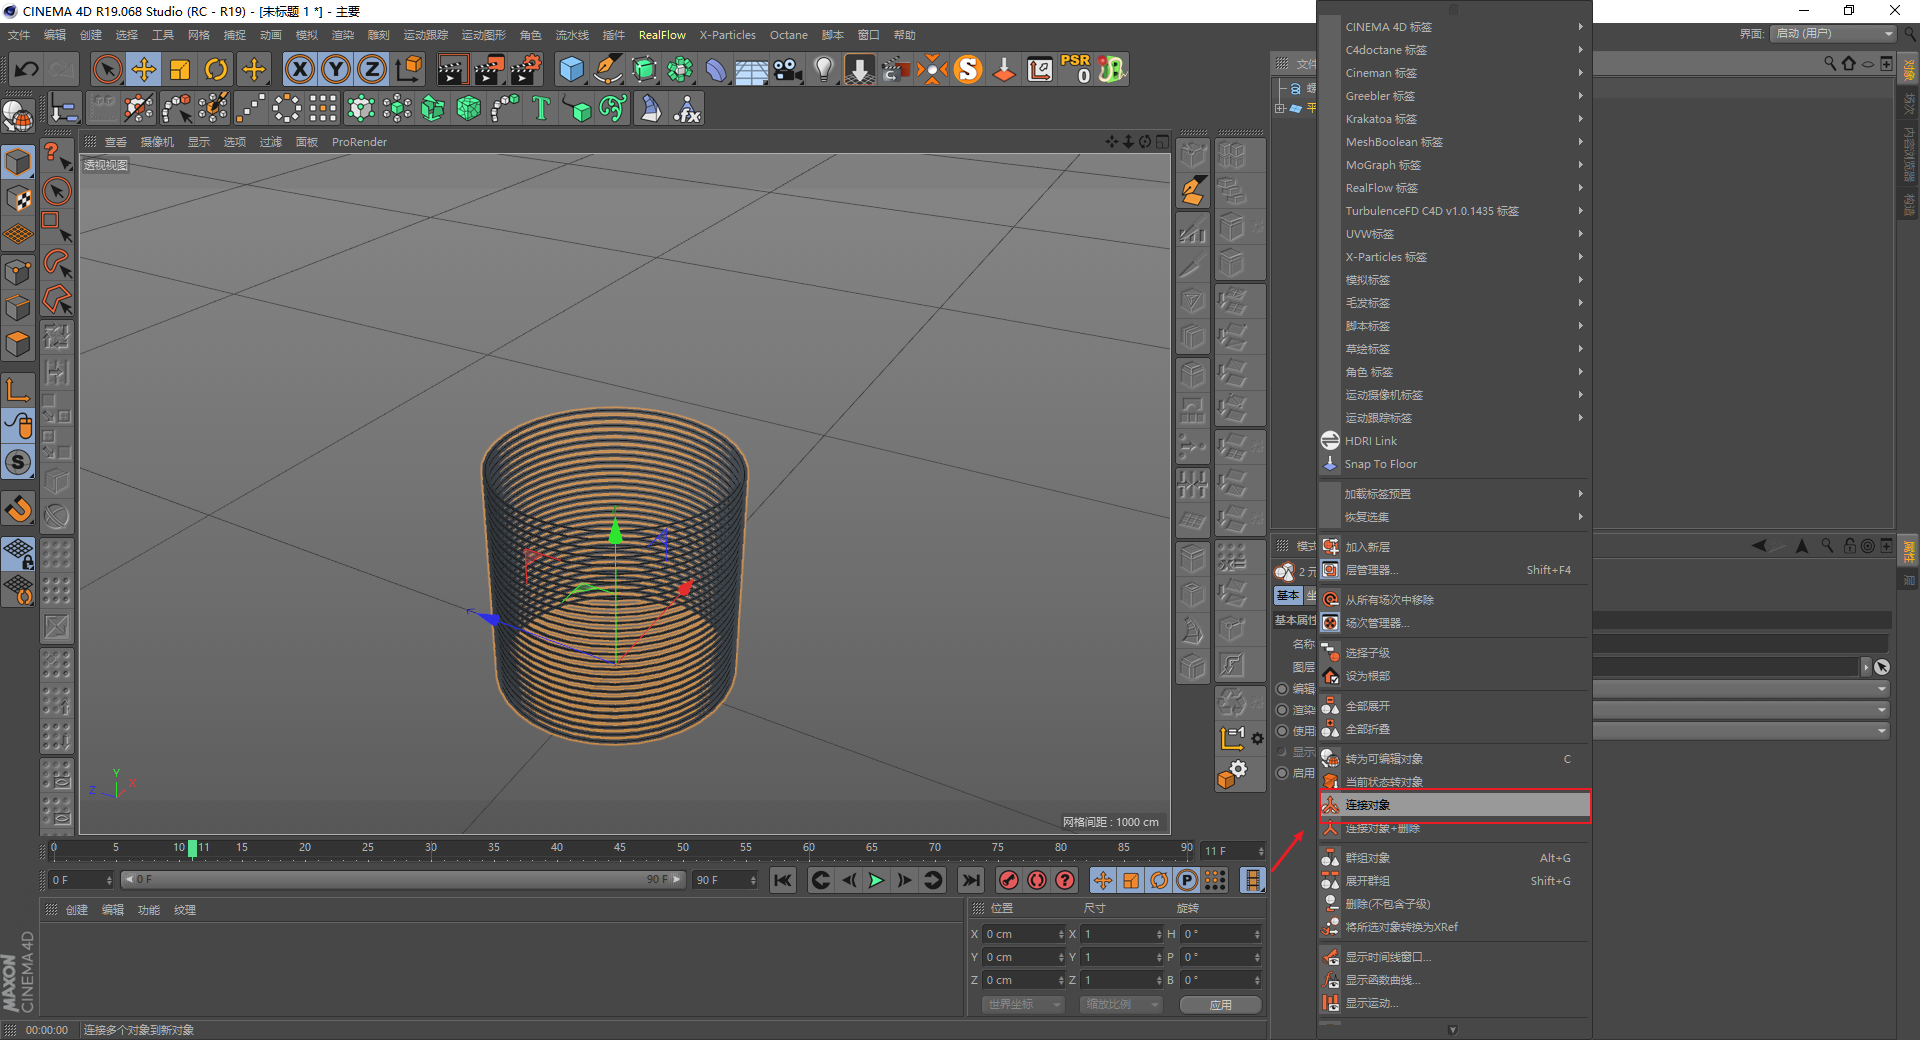
Task: Click the undo arrow icon
Action: point(27,69)
